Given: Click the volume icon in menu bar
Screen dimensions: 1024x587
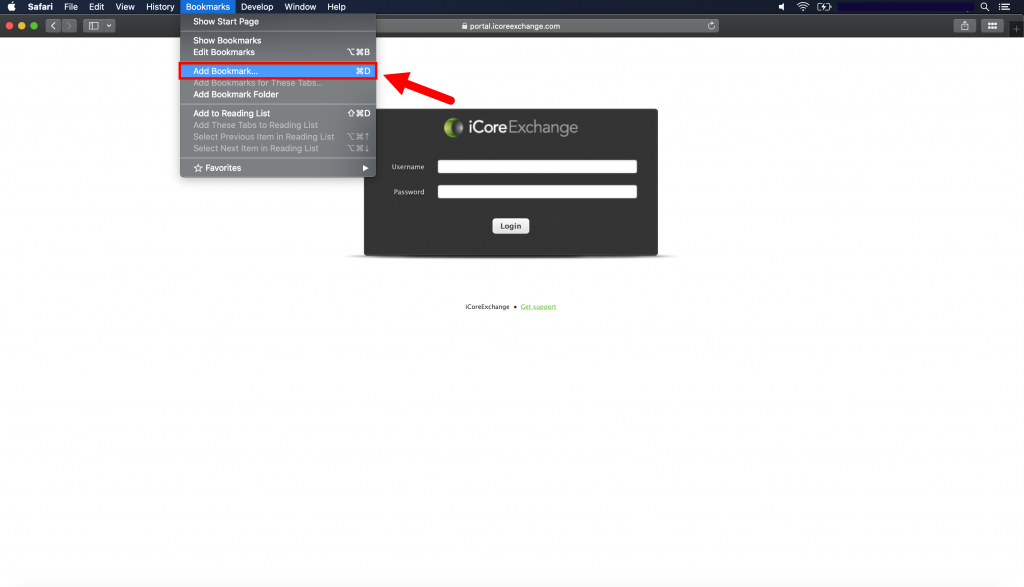Looking at the screenshot, I should point(782,7).
